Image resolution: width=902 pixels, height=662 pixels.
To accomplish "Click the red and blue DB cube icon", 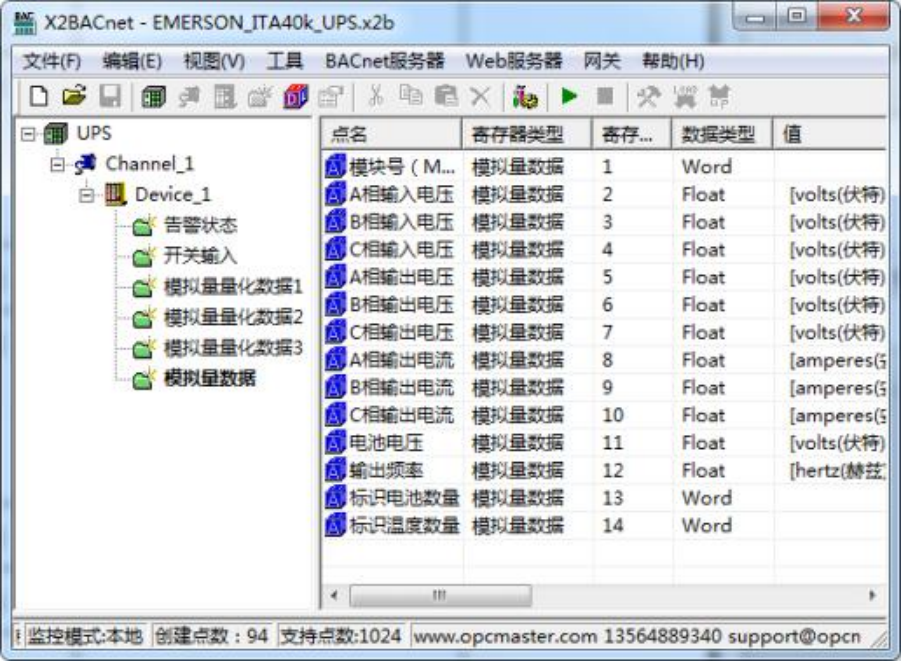I will pyautogui.click(x=296, y=97).
